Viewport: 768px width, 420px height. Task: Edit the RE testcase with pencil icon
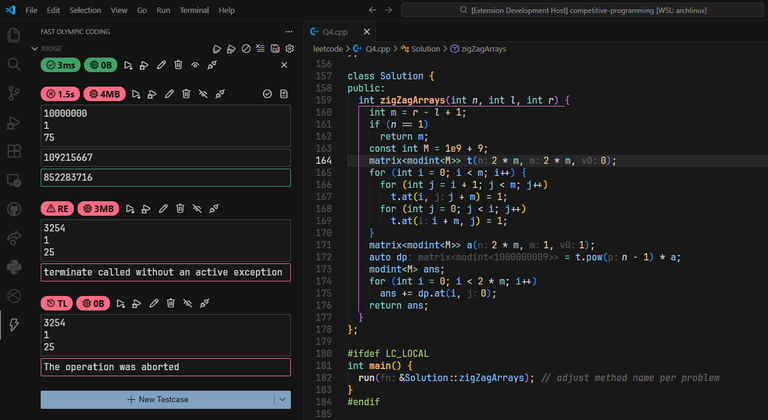(x=163, y=208)
